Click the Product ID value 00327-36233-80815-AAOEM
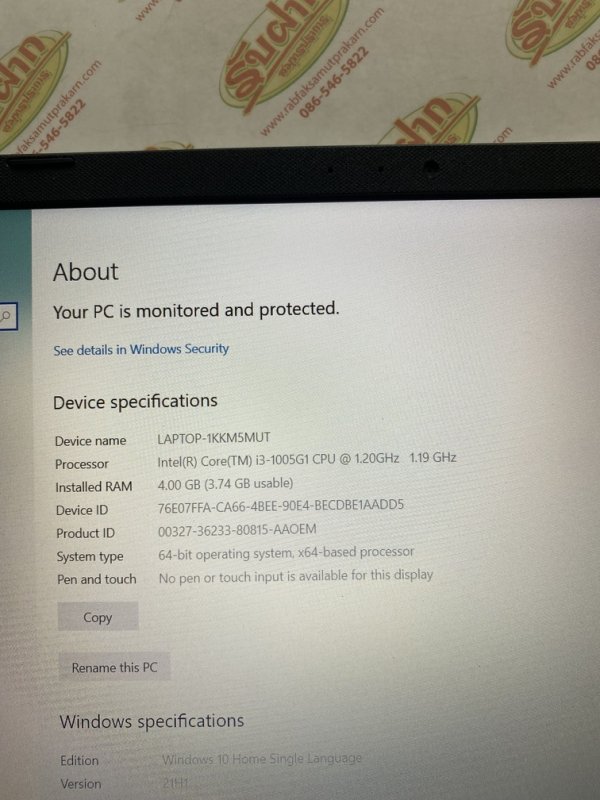 pyautogui.click(x=237, y=530)
